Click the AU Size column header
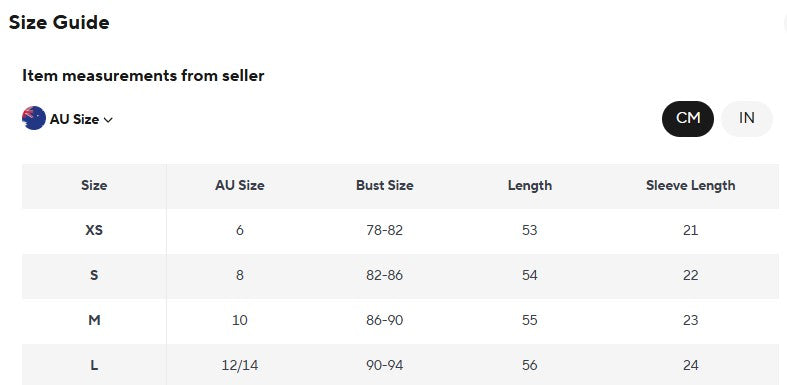787x385 pixels. [239, 186]
